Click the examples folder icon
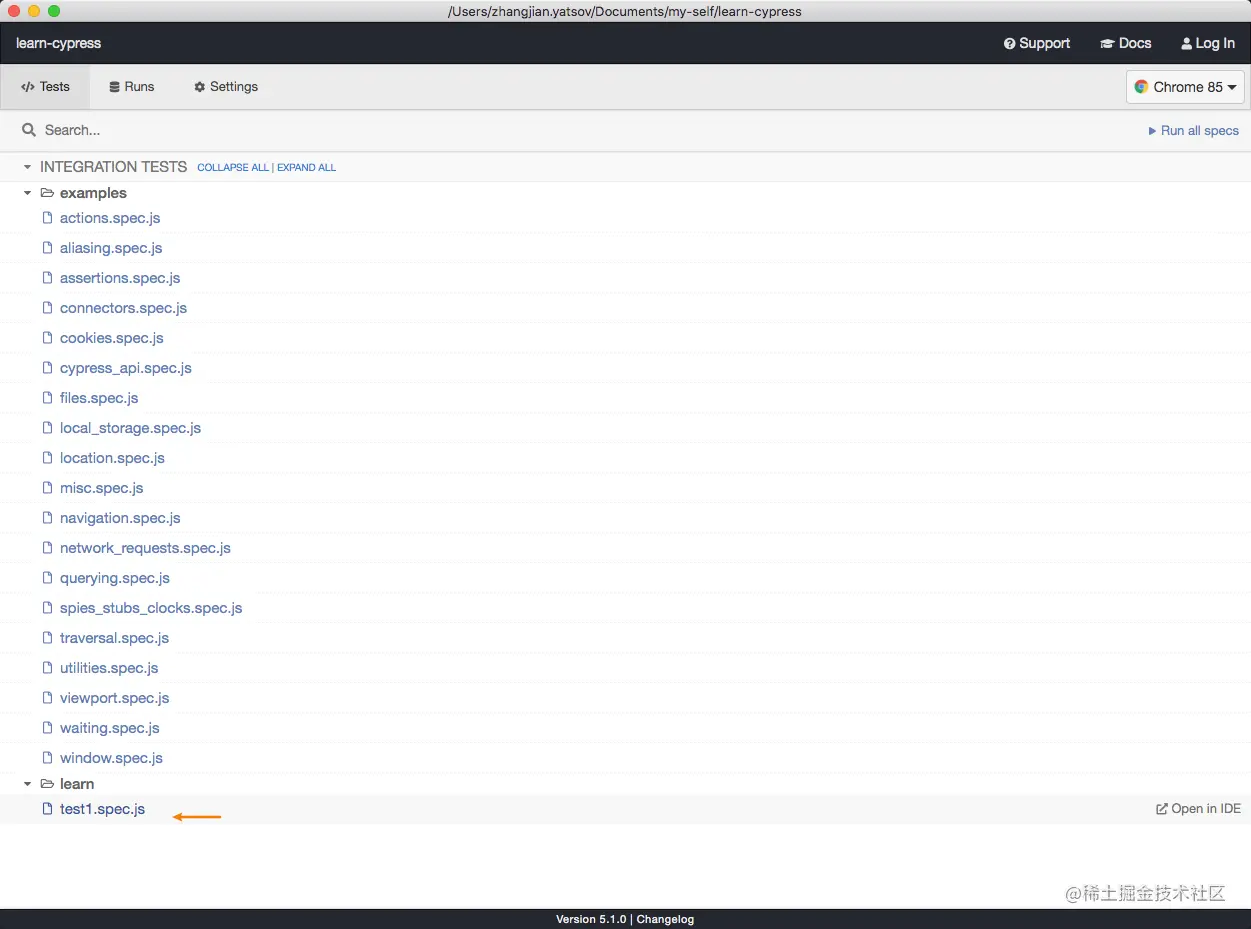This screenshot has height=929, width=1251. [x=47, y=193]
